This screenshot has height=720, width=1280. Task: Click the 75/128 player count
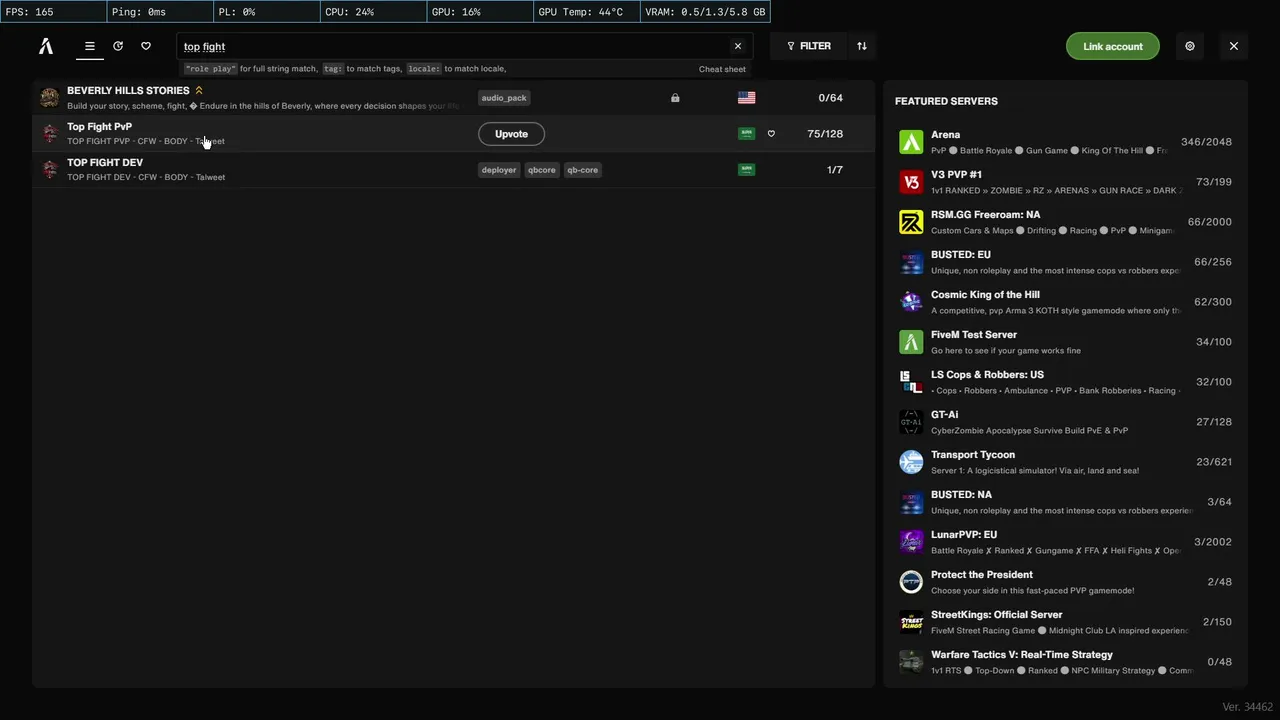pyautogui.click(x=825, y=134)
